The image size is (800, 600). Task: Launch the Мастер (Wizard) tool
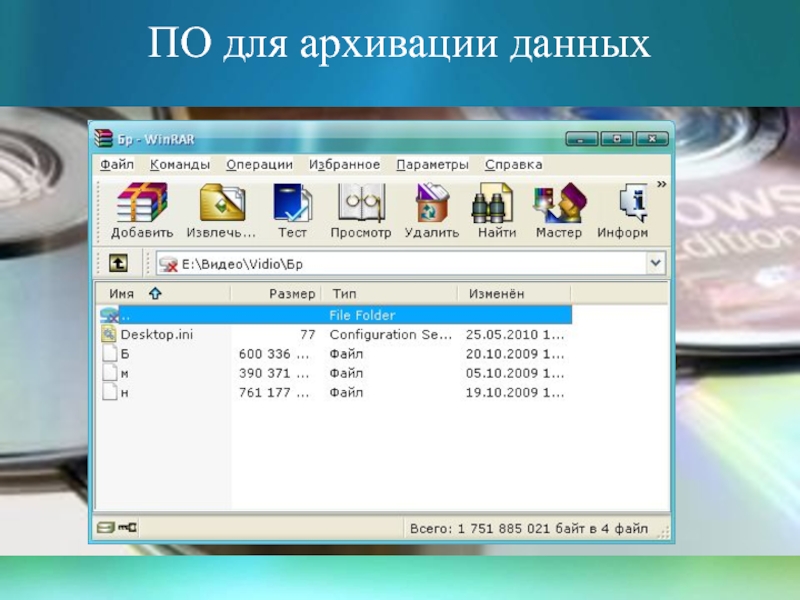coord(558,211)
